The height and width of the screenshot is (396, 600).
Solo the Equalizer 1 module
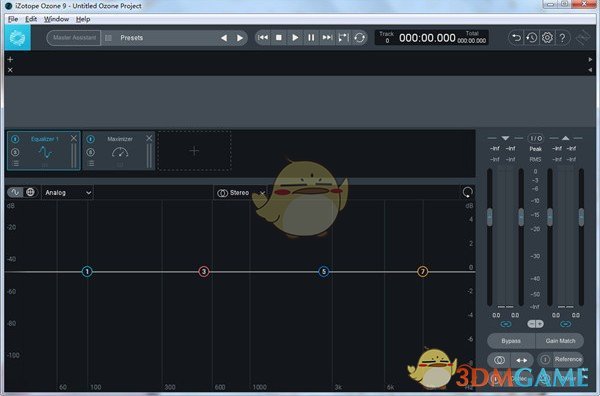pos(15,152)
